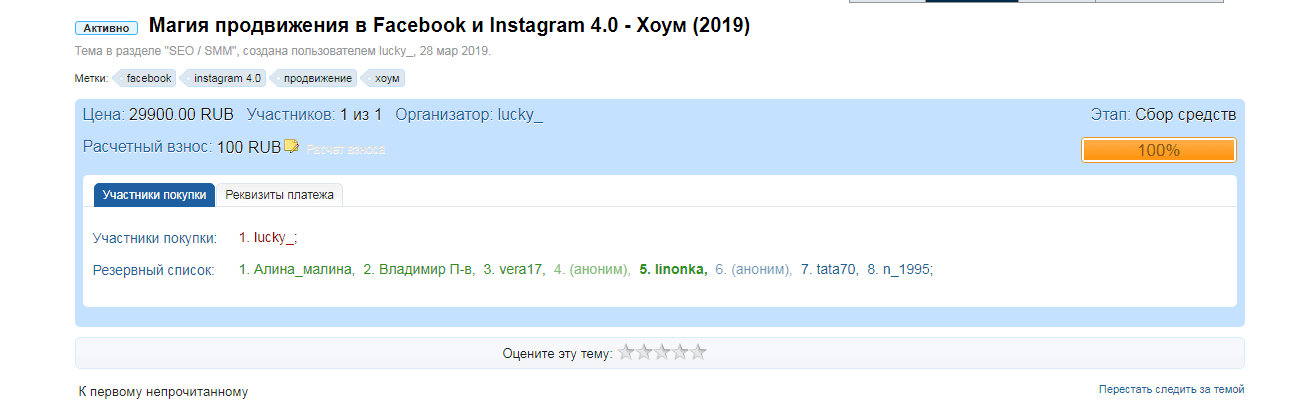
Task: Open organizer lucky_ profile link
Action: [520, 115]
